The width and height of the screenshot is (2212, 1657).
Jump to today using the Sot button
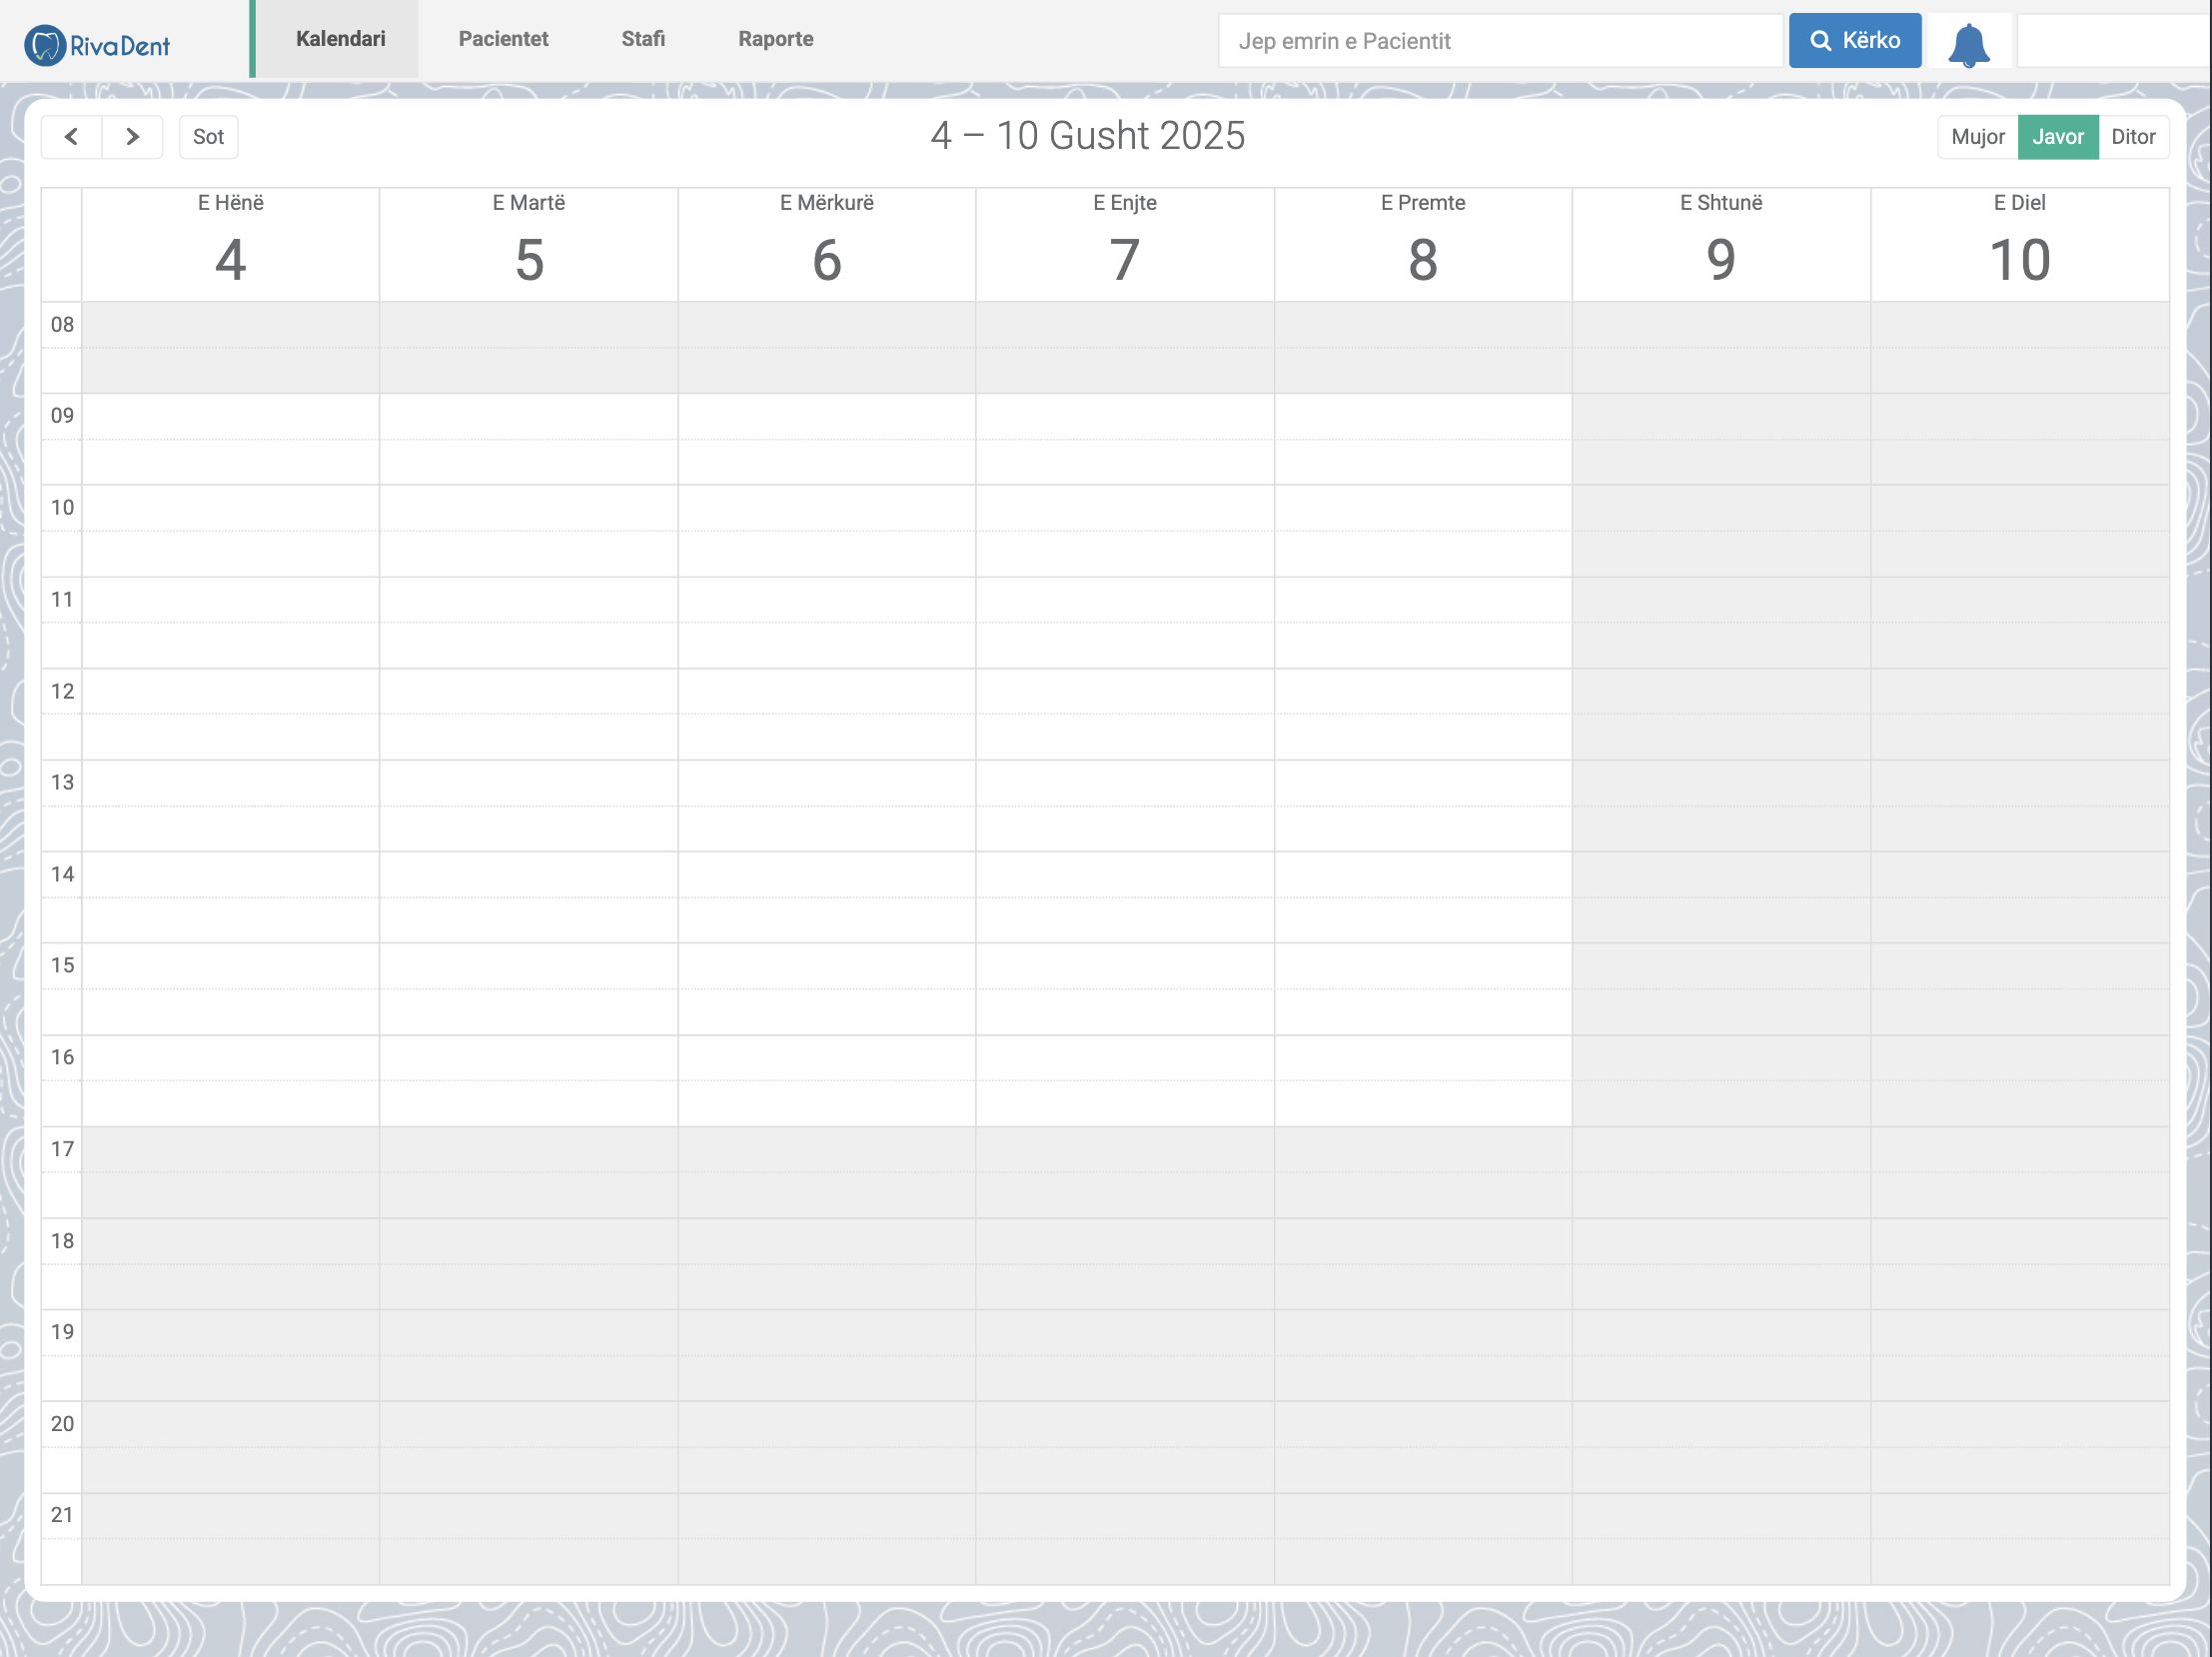[208, 136]
